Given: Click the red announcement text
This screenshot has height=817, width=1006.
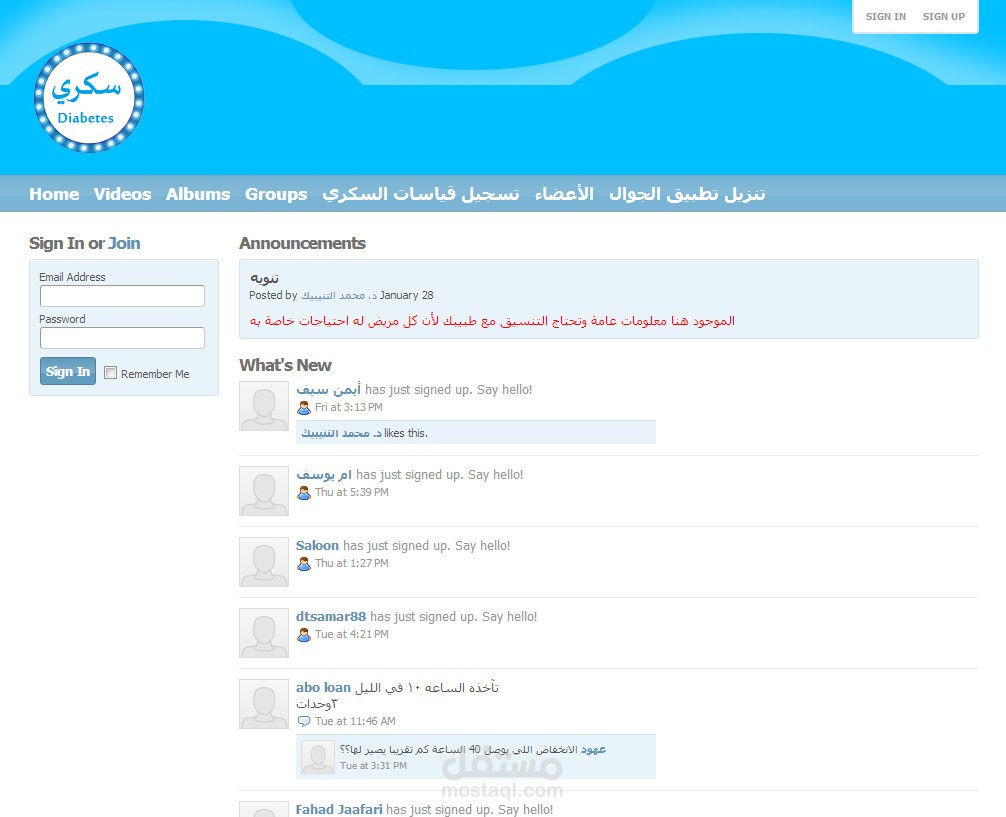Looking at the screenshot, I should 492,321.
